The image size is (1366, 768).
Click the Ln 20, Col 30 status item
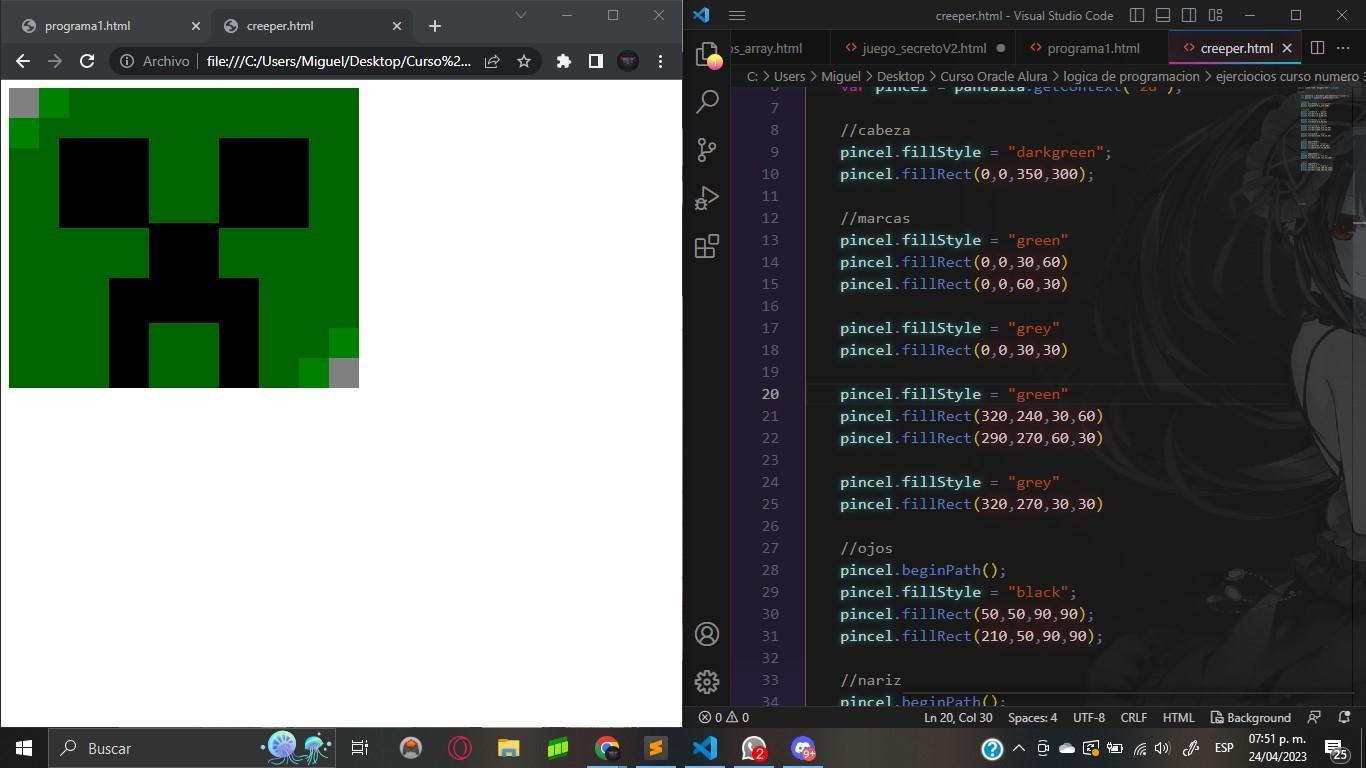click(958, 717)
